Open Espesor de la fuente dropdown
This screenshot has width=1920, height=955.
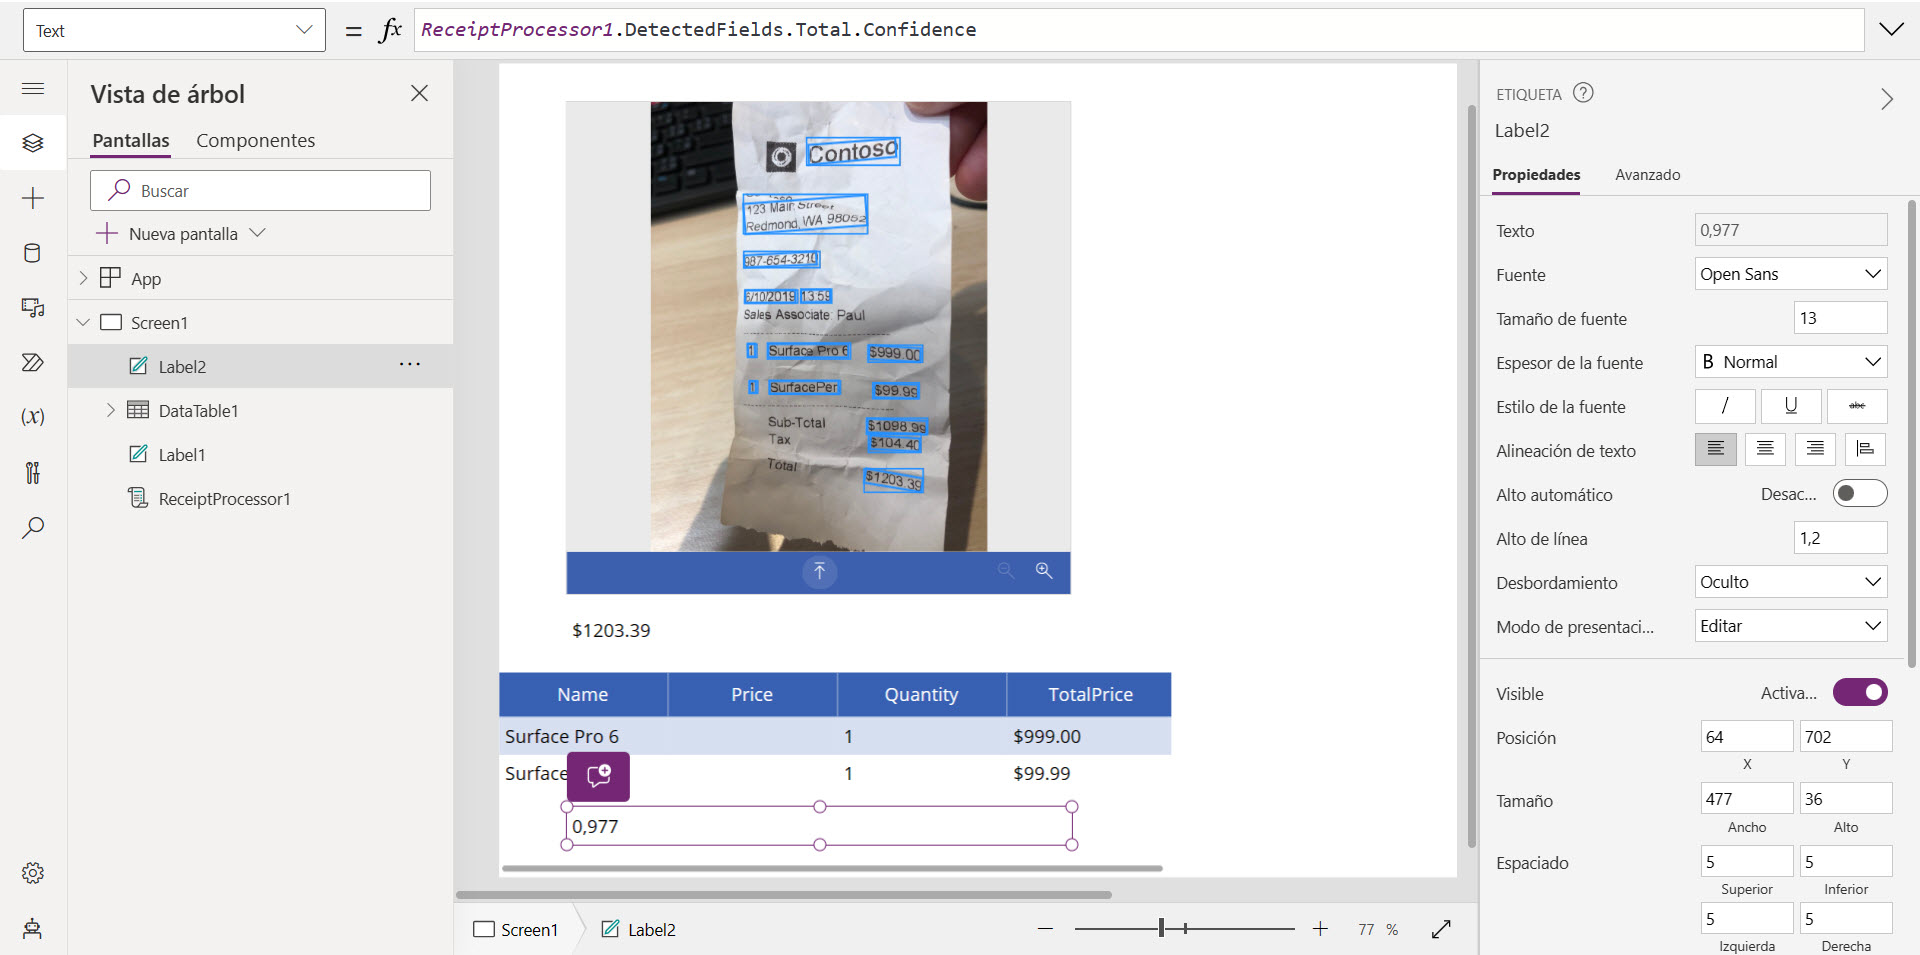[x=1791, y=362]
